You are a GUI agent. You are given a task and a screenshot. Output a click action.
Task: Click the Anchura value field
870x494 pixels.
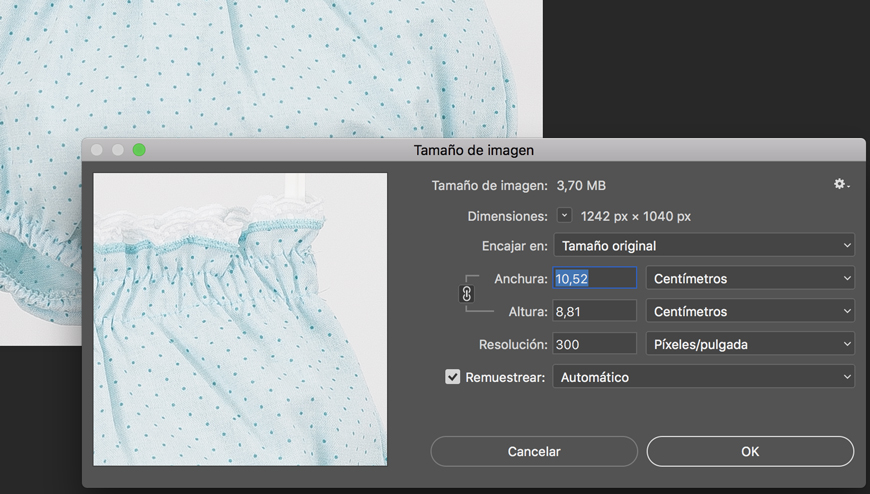point(595,278)
